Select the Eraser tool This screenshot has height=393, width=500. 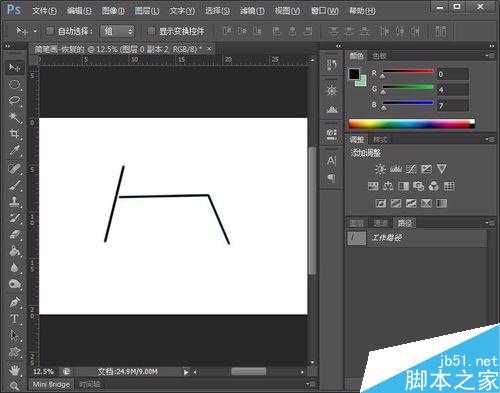pos(14,235)
